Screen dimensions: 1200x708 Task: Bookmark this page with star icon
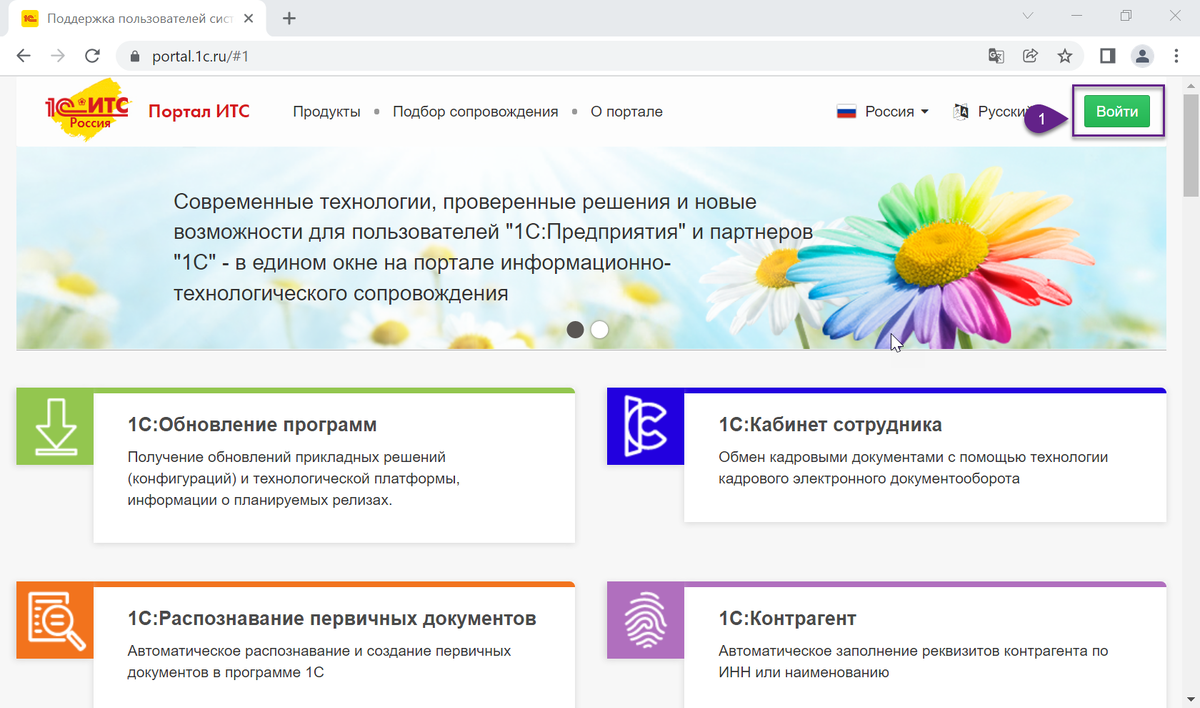(1065, 56)
